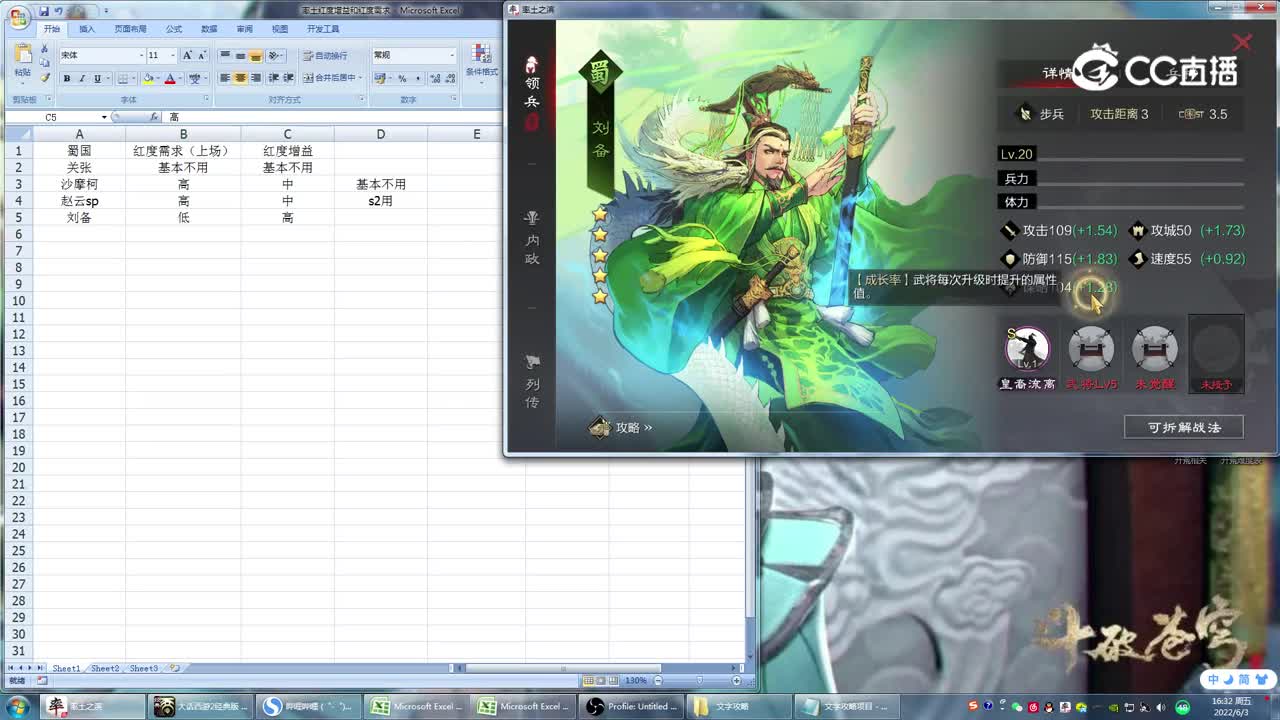Switch to 页面布局 ribbon tab
The width and height of the screenshot is (1280, 720).
point(130,29)
